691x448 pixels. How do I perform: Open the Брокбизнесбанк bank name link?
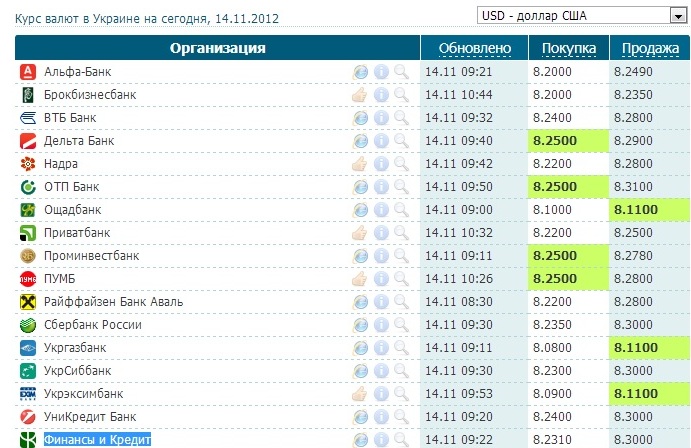click(x=90, y=95)
